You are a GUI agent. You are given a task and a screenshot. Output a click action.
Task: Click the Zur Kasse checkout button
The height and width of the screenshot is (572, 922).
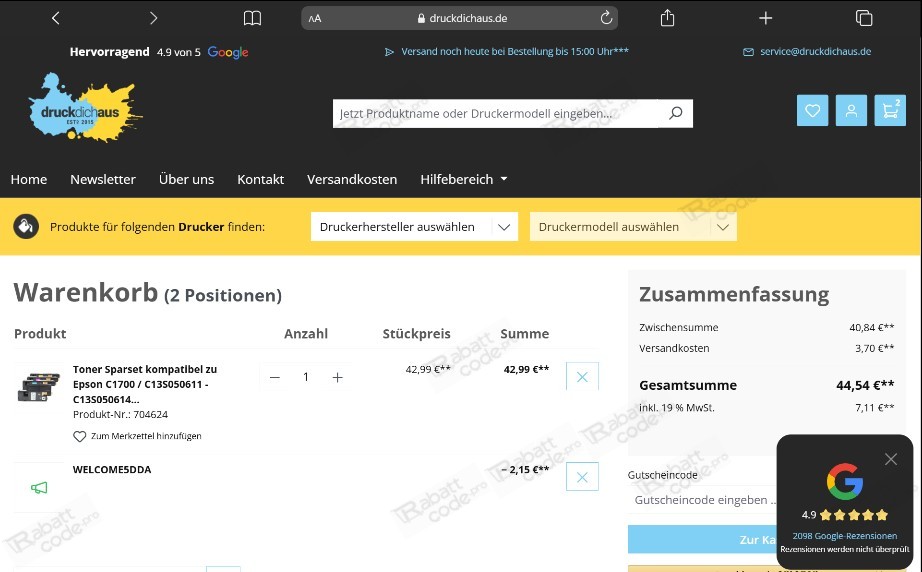click(703, 540)
